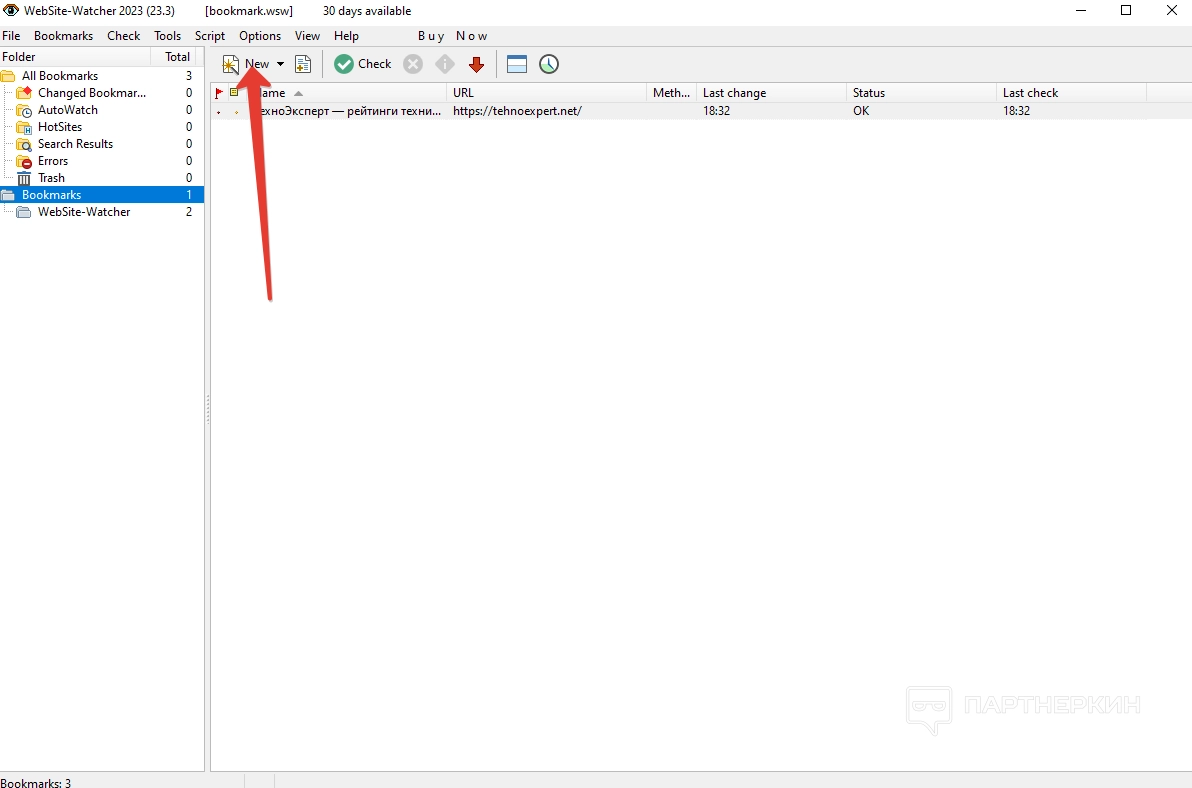
Task: Click the Errors folder icon
Action: click(x=24, y=161)
